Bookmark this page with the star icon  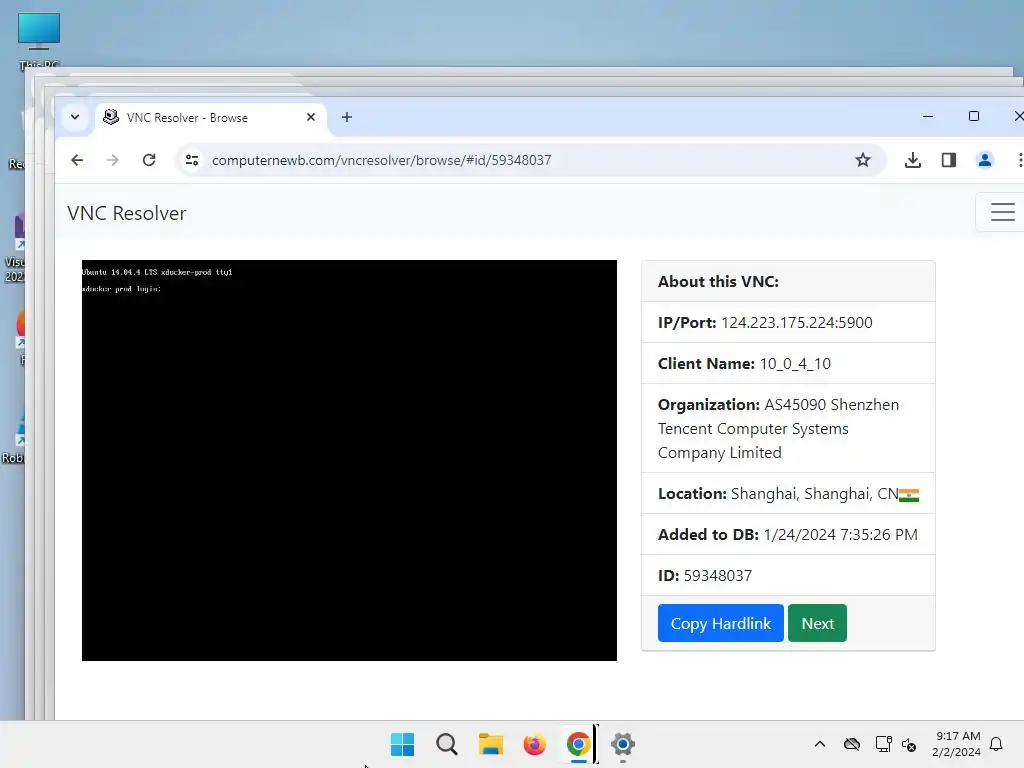tap(863, 160)
